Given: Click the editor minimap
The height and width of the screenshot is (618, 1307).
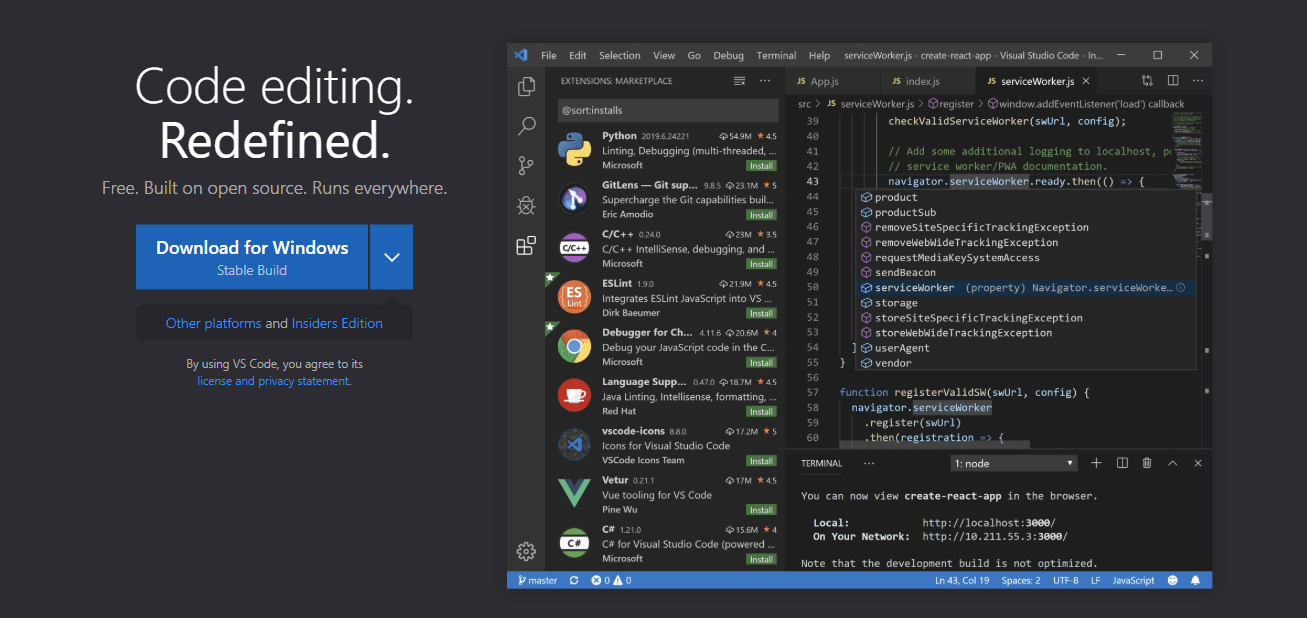Looking at the screenshot, I should pos(1185,150).
